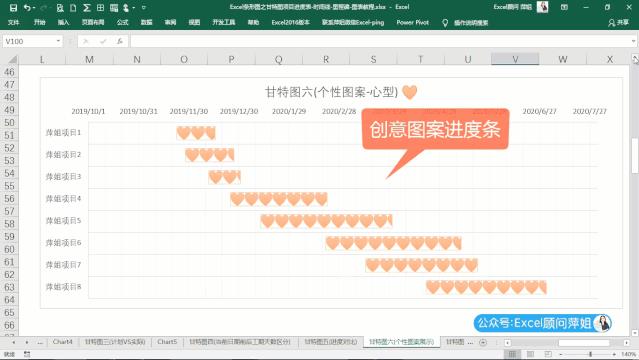Click the AutoSum sigma icon

click(x=87, y=7)
